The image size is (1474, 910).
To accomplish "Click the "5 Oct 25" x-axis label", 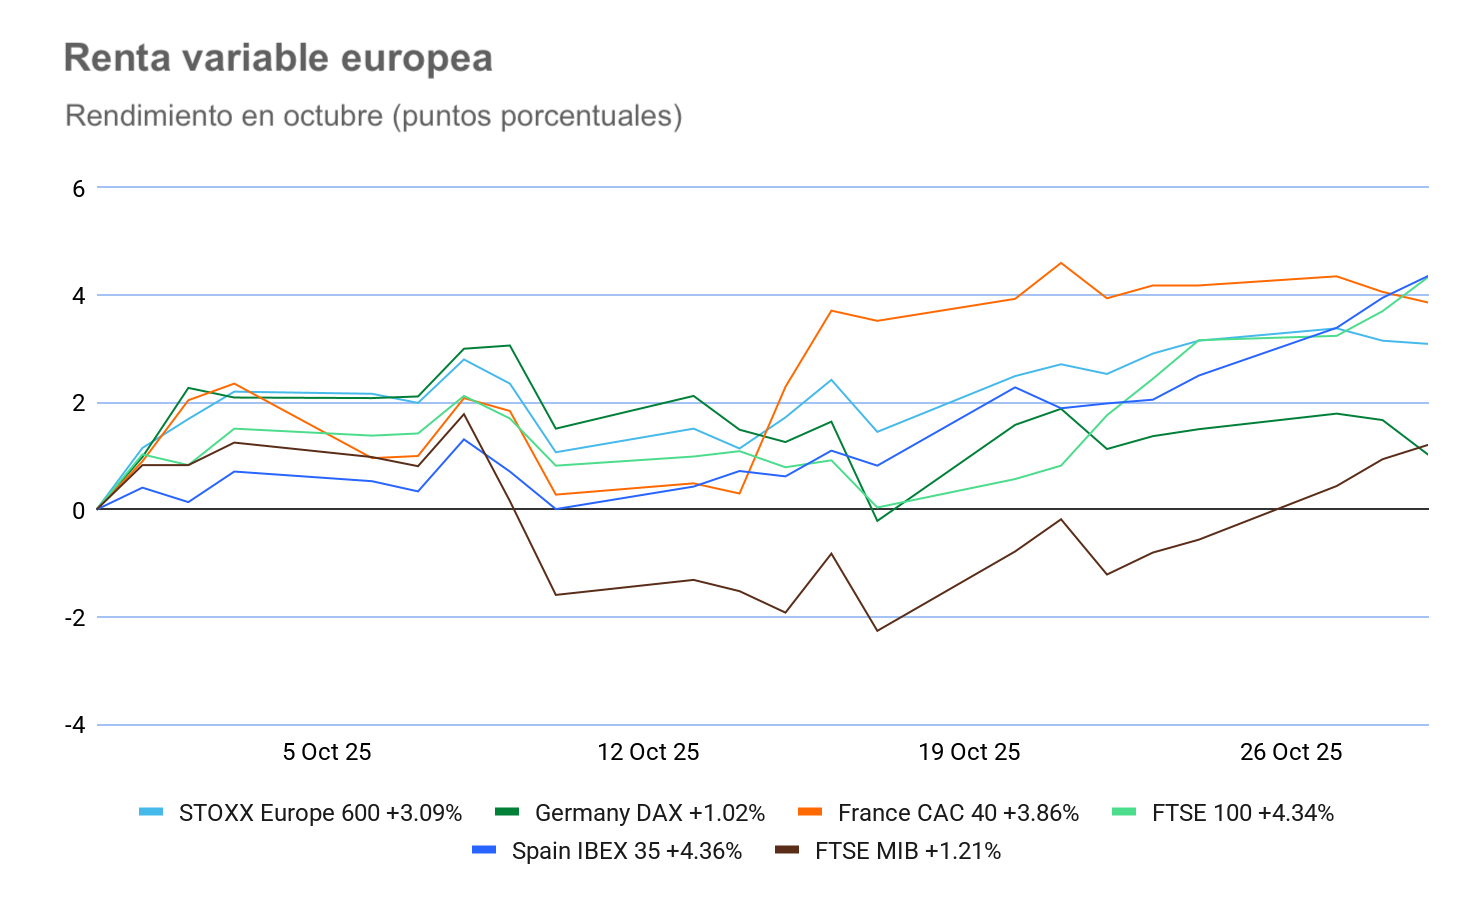I will 327,752.
